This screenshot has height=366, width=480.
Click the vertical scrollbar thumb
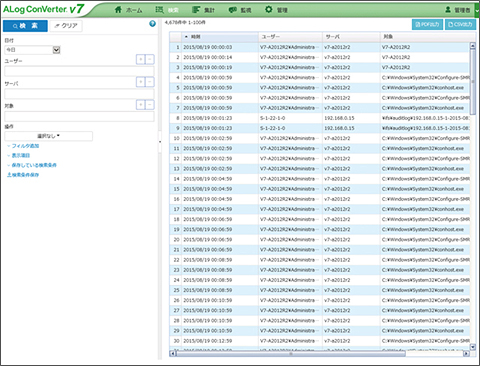pyautogui.click(x=473, y=82)
